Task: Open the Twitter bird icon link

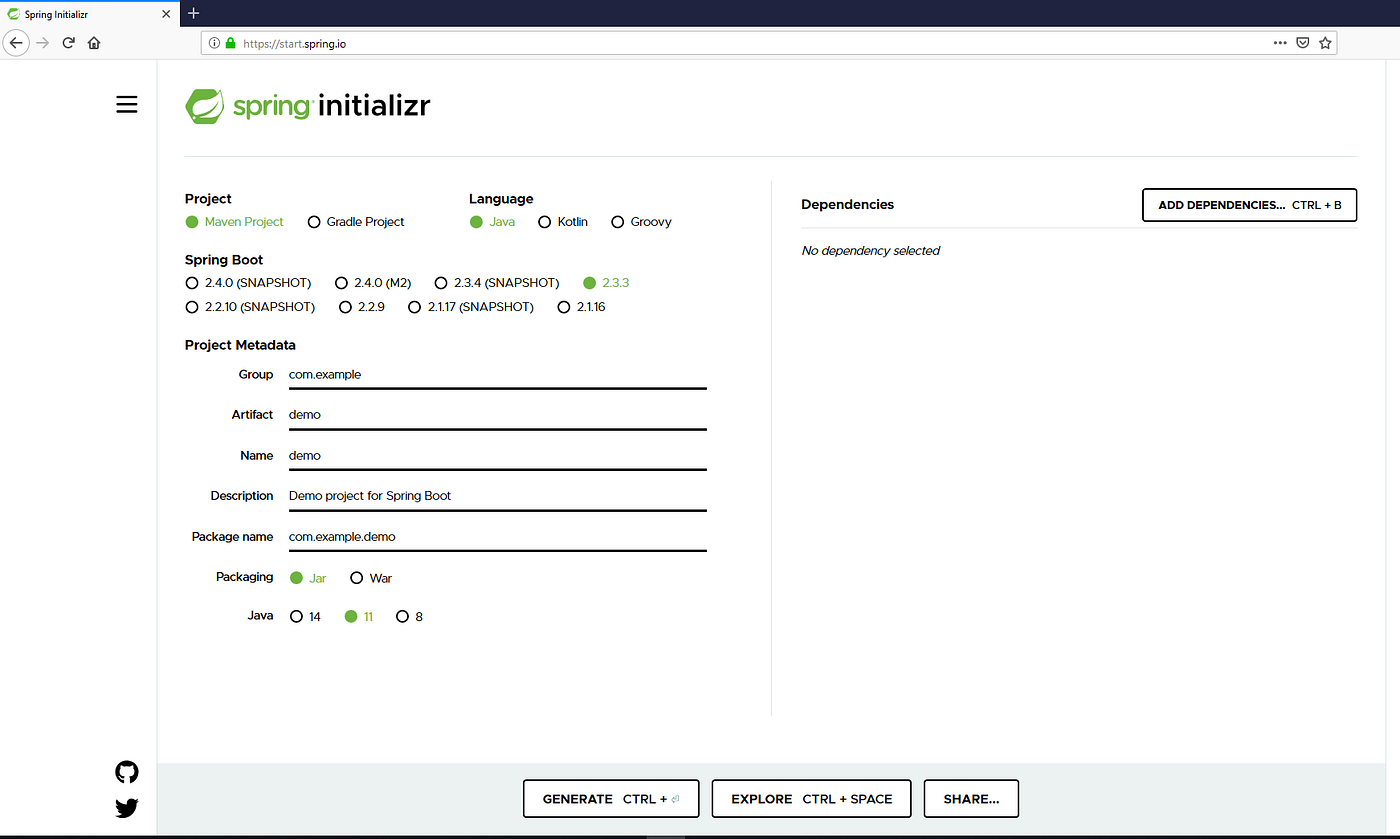Action: pos(127,808)
